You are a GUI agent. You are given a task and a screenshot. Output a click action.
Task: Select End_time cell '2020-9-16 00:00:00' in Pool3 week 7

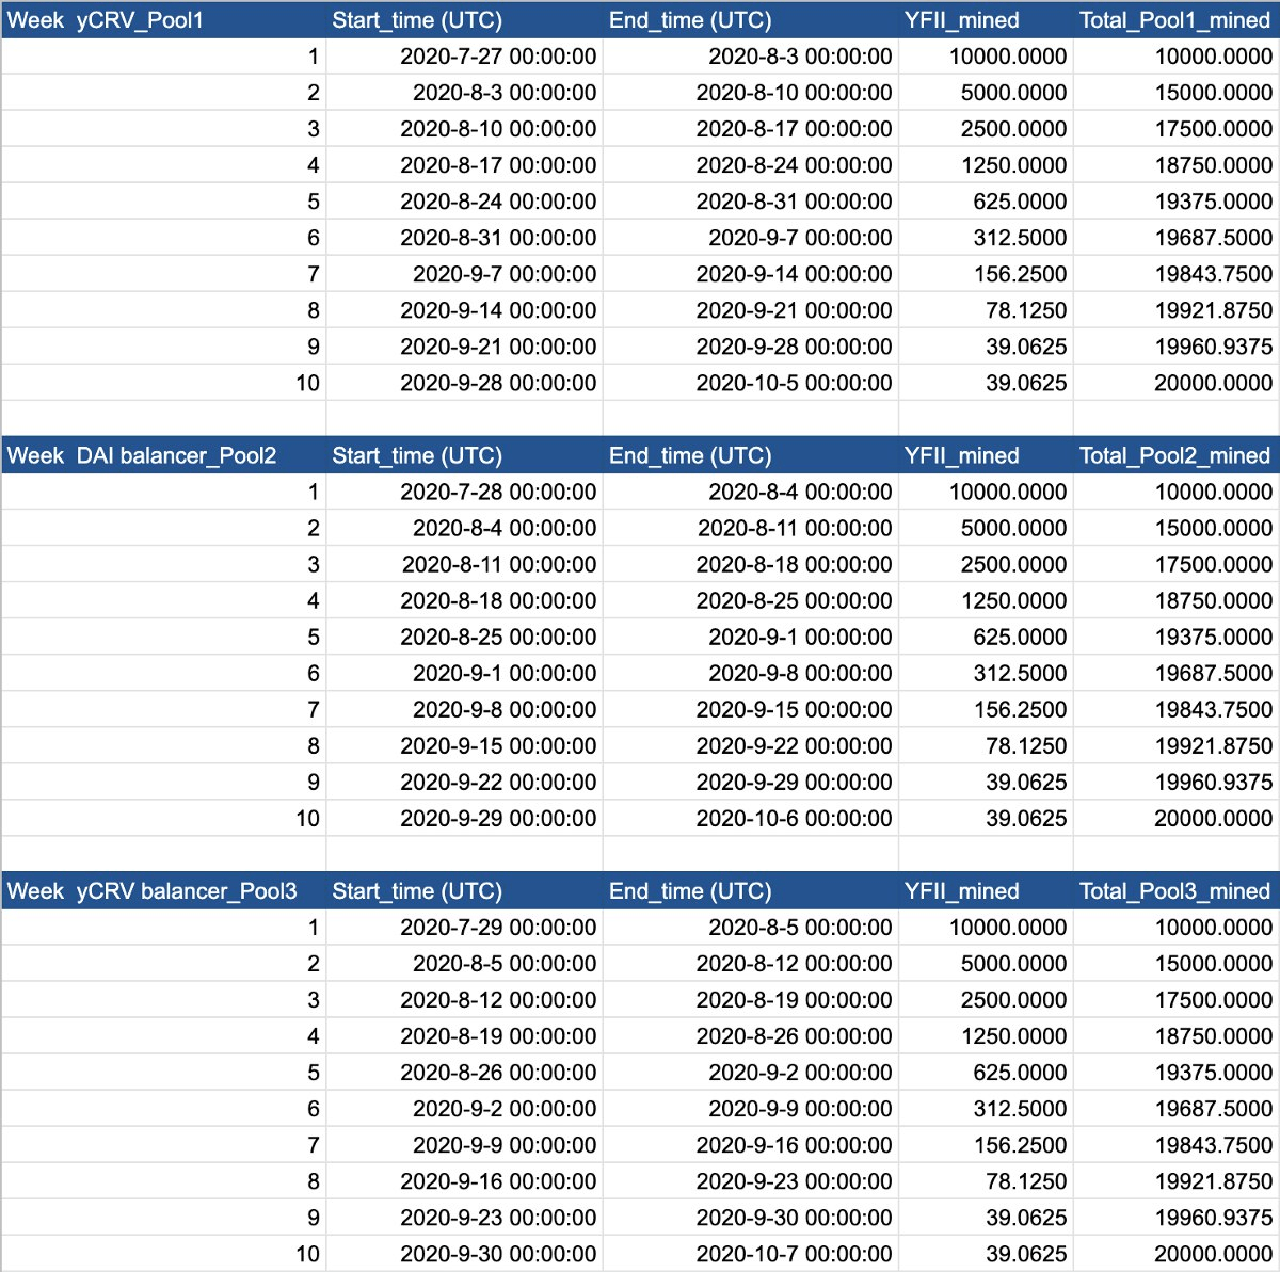pos(750,1145)
